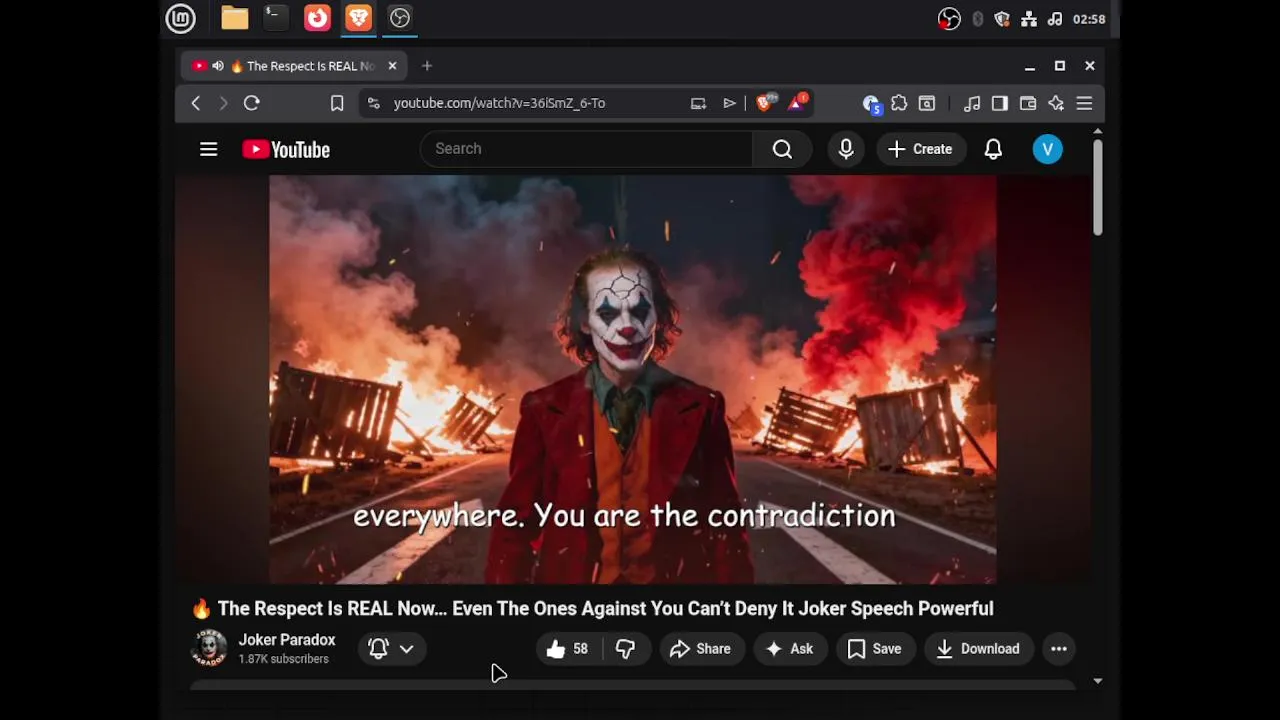Open the file manager folder icon in panel

(235, 18)
